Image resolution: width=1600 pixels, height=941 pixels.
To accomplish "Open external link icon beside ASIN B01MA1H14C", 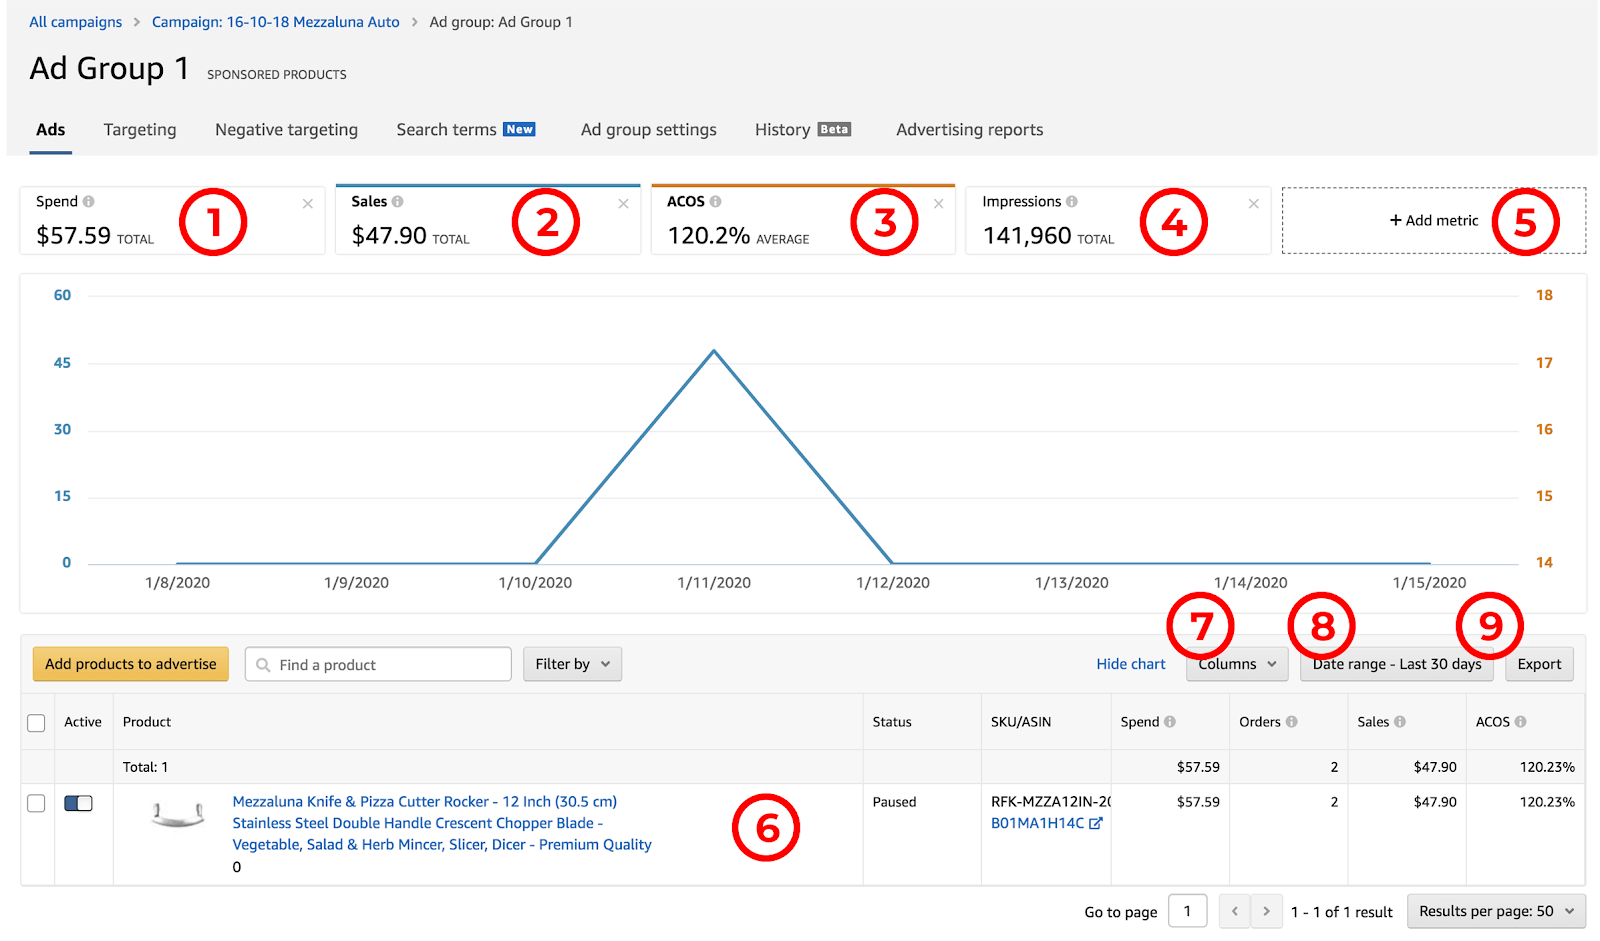I will pyautogui.click(x=1096, y=823).
